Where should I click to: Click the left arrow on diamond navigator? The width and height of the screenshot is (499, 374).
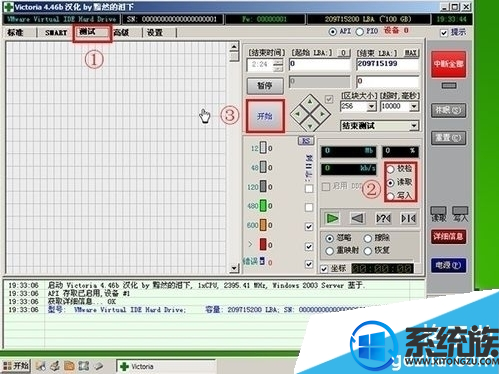point(298,114)
